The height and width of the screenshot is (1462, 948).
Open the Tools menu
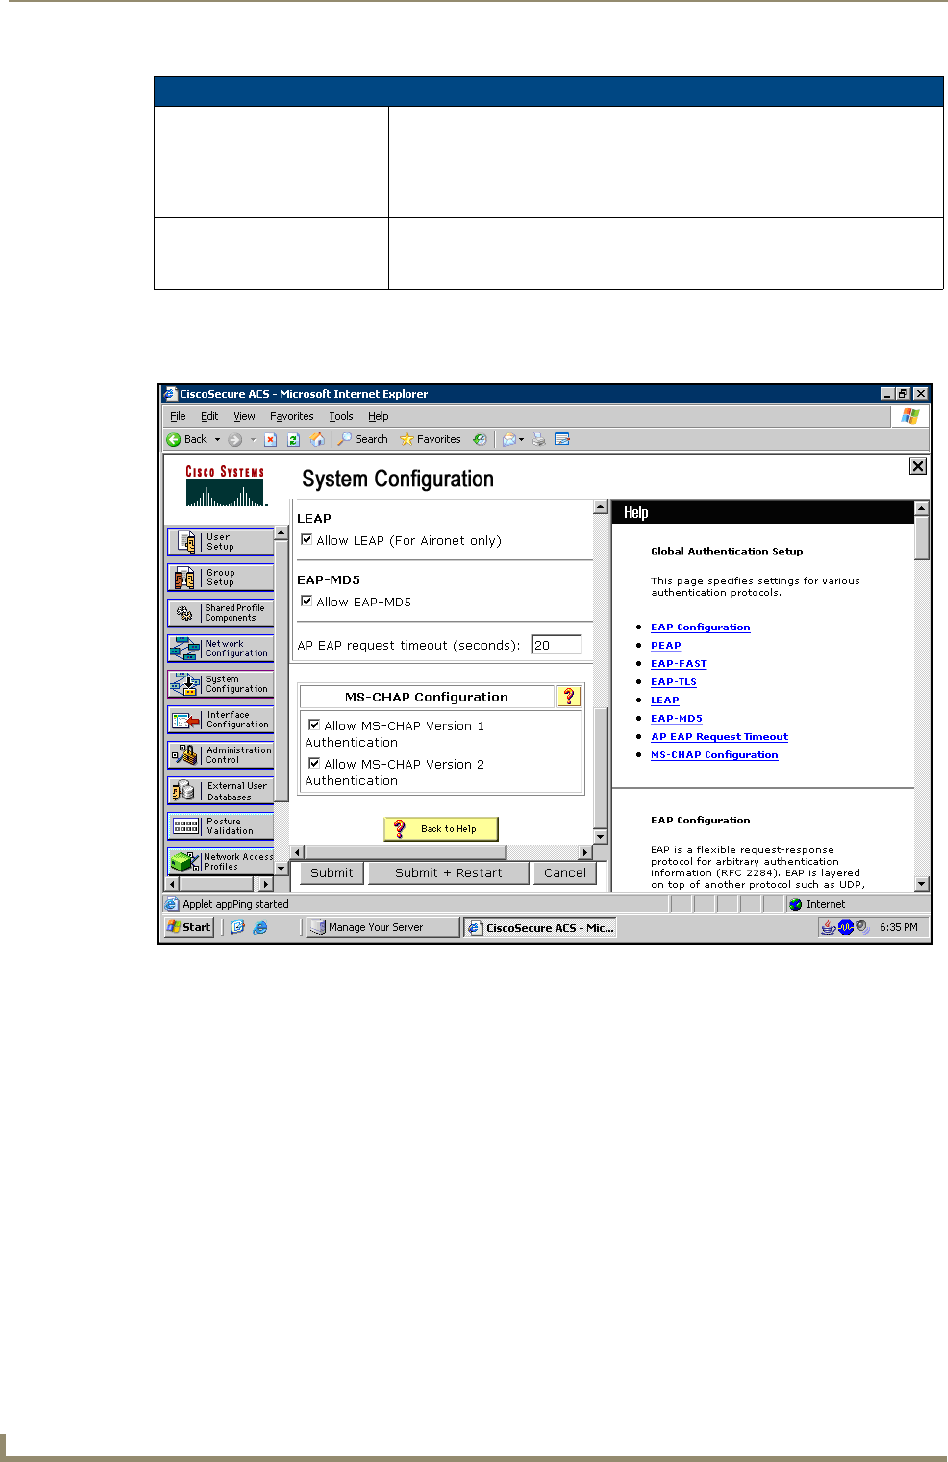coord(341,416)
